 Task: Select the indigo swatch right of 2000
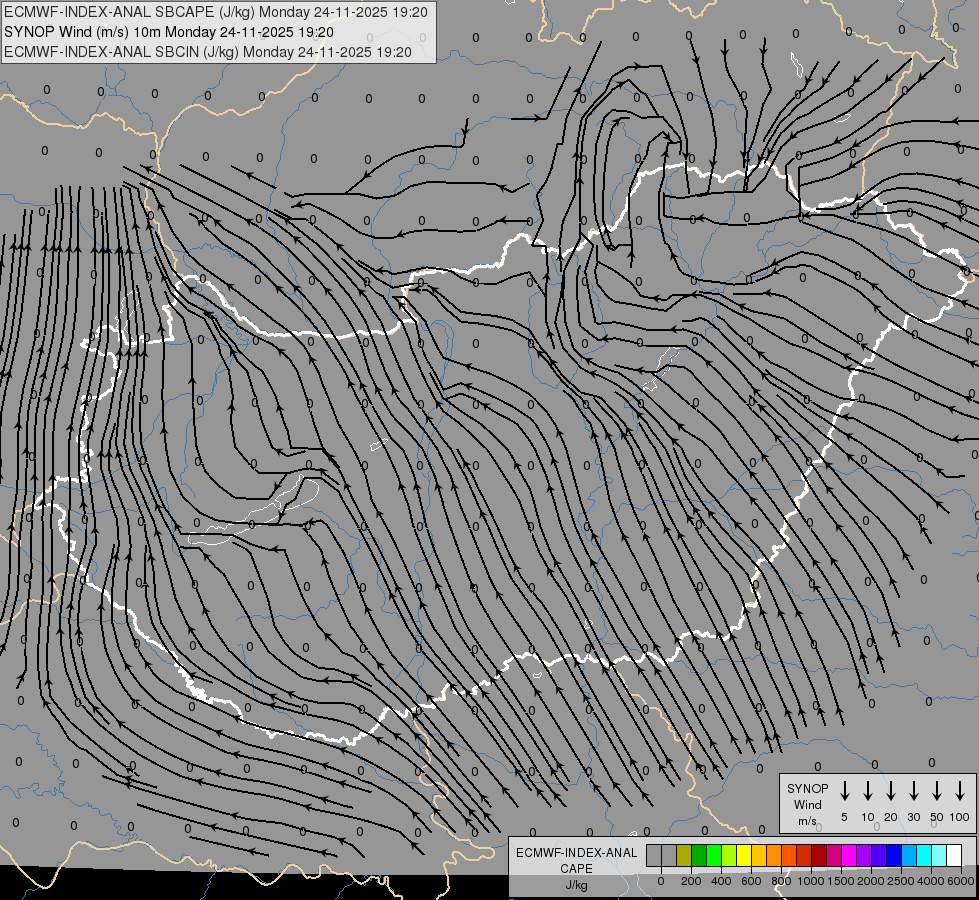pyautogui.click(x=878, y=855)
